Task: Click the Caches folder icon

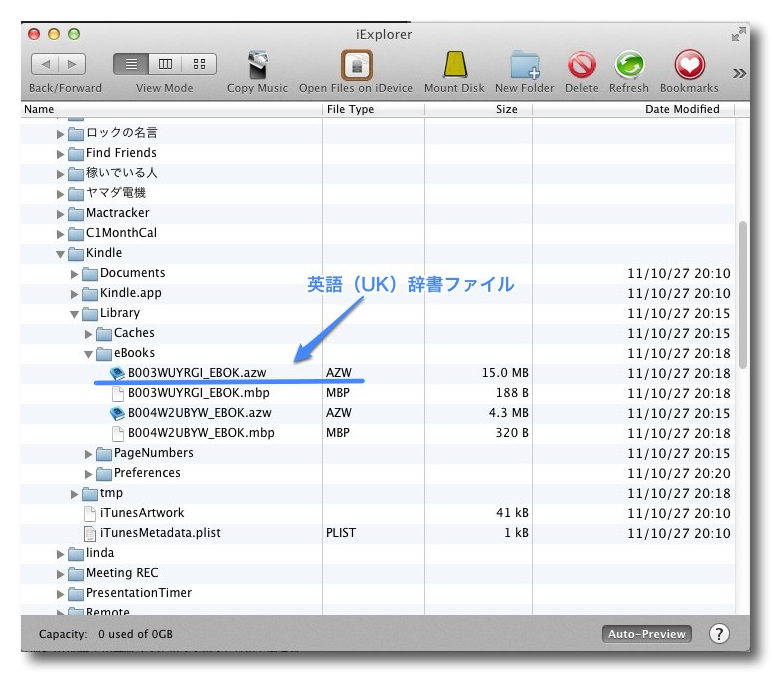Action: 103,334
